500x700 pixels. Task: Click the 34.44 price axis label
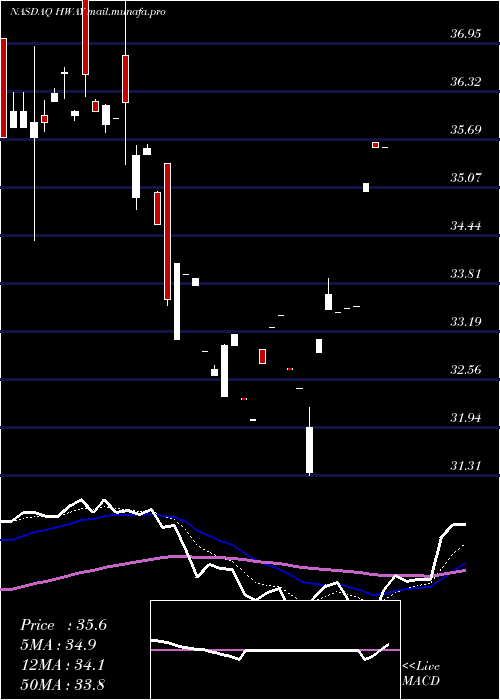[x=466, y=225]
